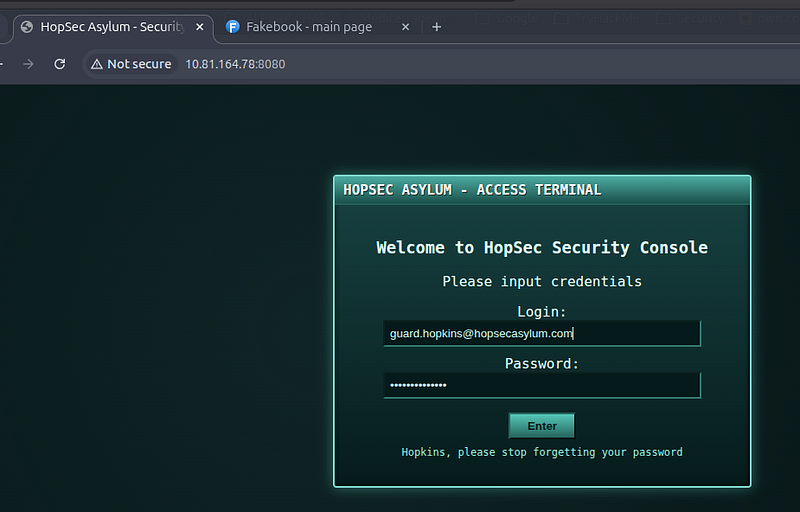800x512 pixels.
Task: Click the Password input field
Action: click(542, 386)
